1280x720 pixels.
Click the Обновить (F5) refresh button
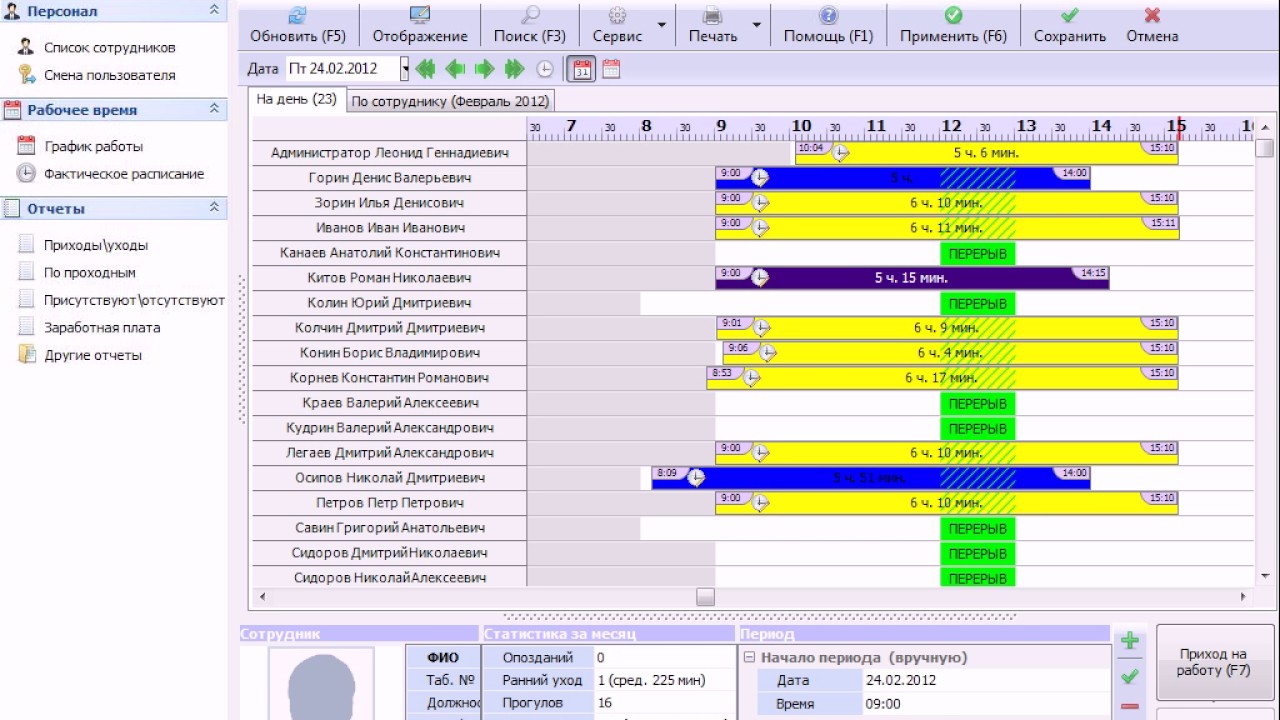(x=297, y=25)
